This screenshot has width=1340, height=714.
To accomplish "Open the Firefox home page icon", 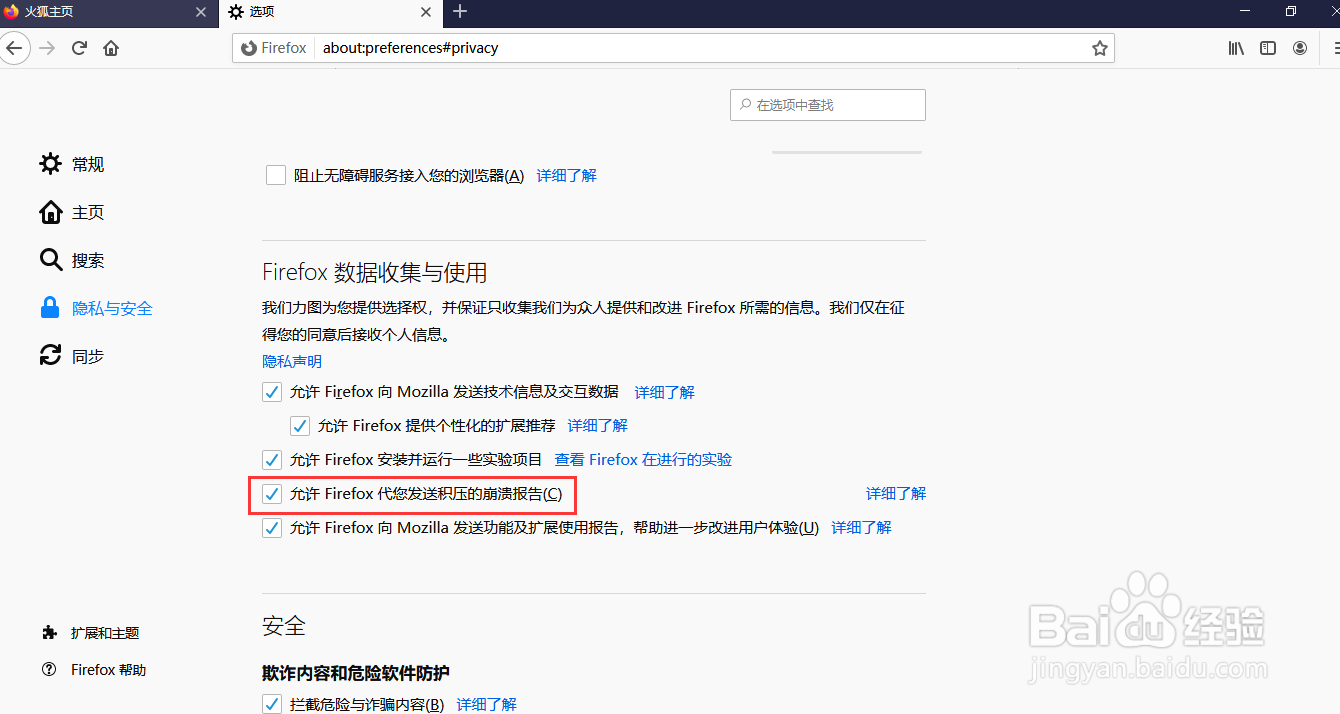I will (111, 48).
